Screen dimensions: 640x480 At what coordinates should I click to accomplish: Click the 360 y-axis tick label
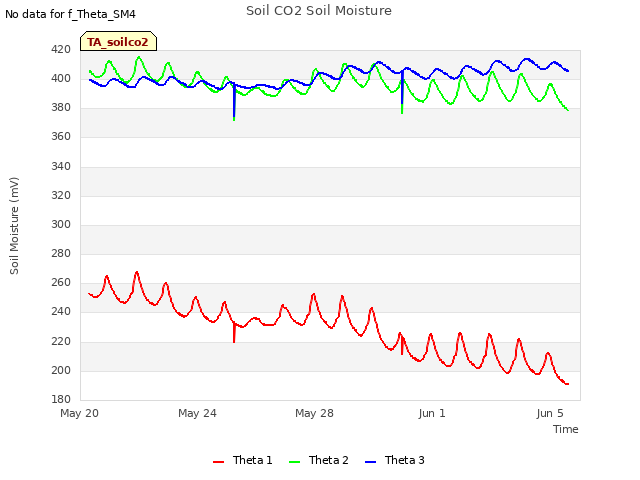61,136
